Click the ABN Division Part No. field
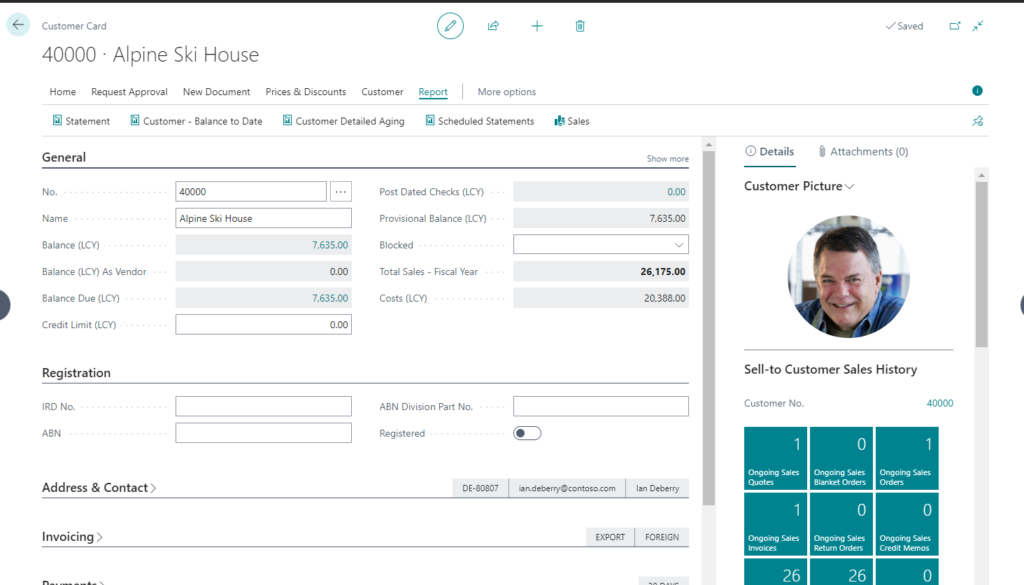1024x585 pixels. pyautogui.click(x=601, y=406)
